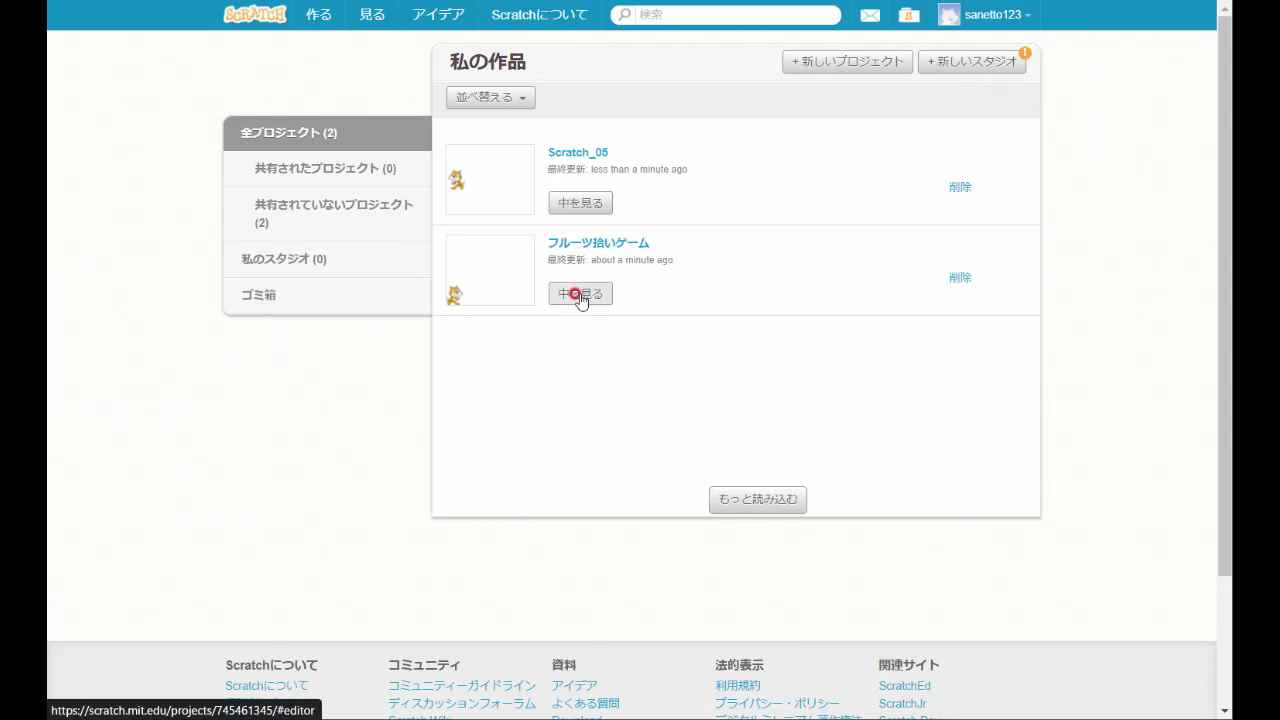The height and width of the screenshot is (720, 1280).
Task: Open the 見る menu item
Action: pyautogui.click(x=372, y=15)
